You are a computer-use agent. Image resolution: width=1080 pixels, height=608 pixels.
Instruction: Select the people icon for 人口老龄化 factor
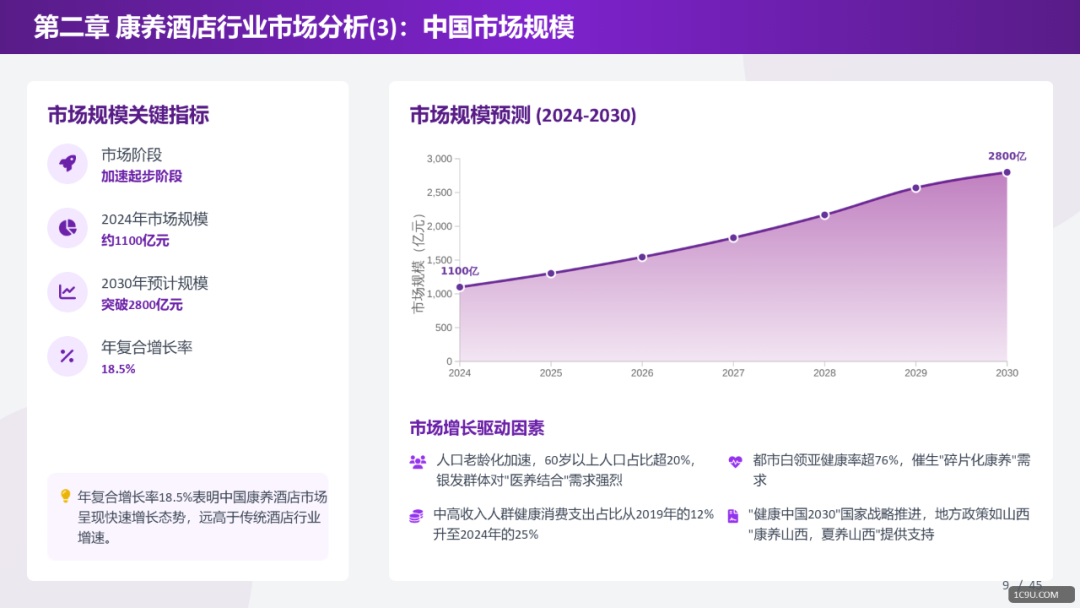(419, 463)
